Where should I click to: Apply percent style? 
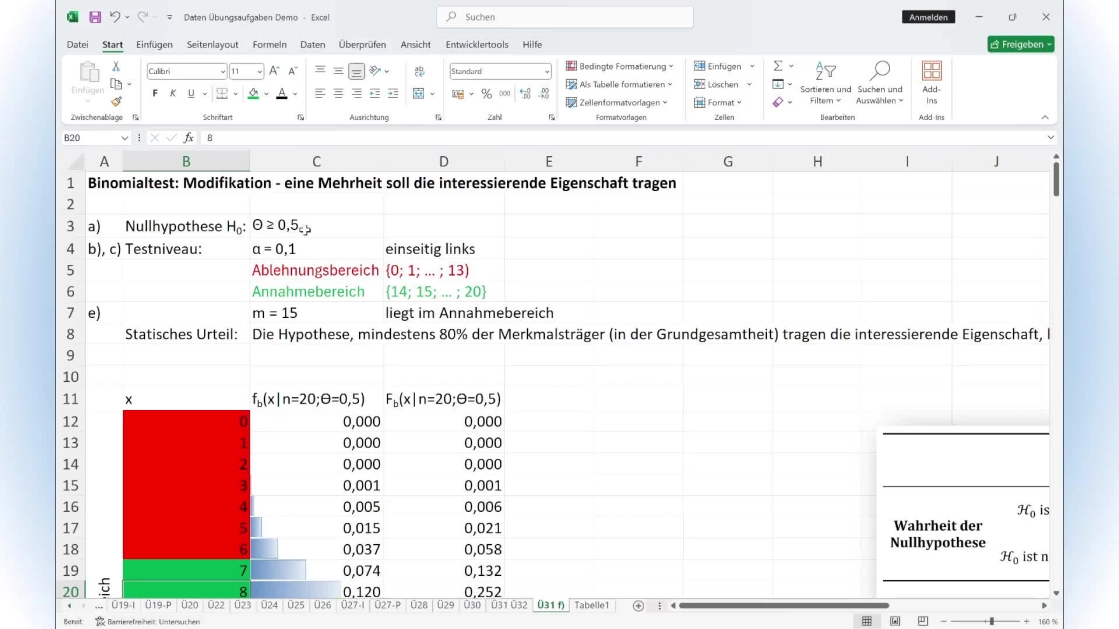[x=487, y=94]
